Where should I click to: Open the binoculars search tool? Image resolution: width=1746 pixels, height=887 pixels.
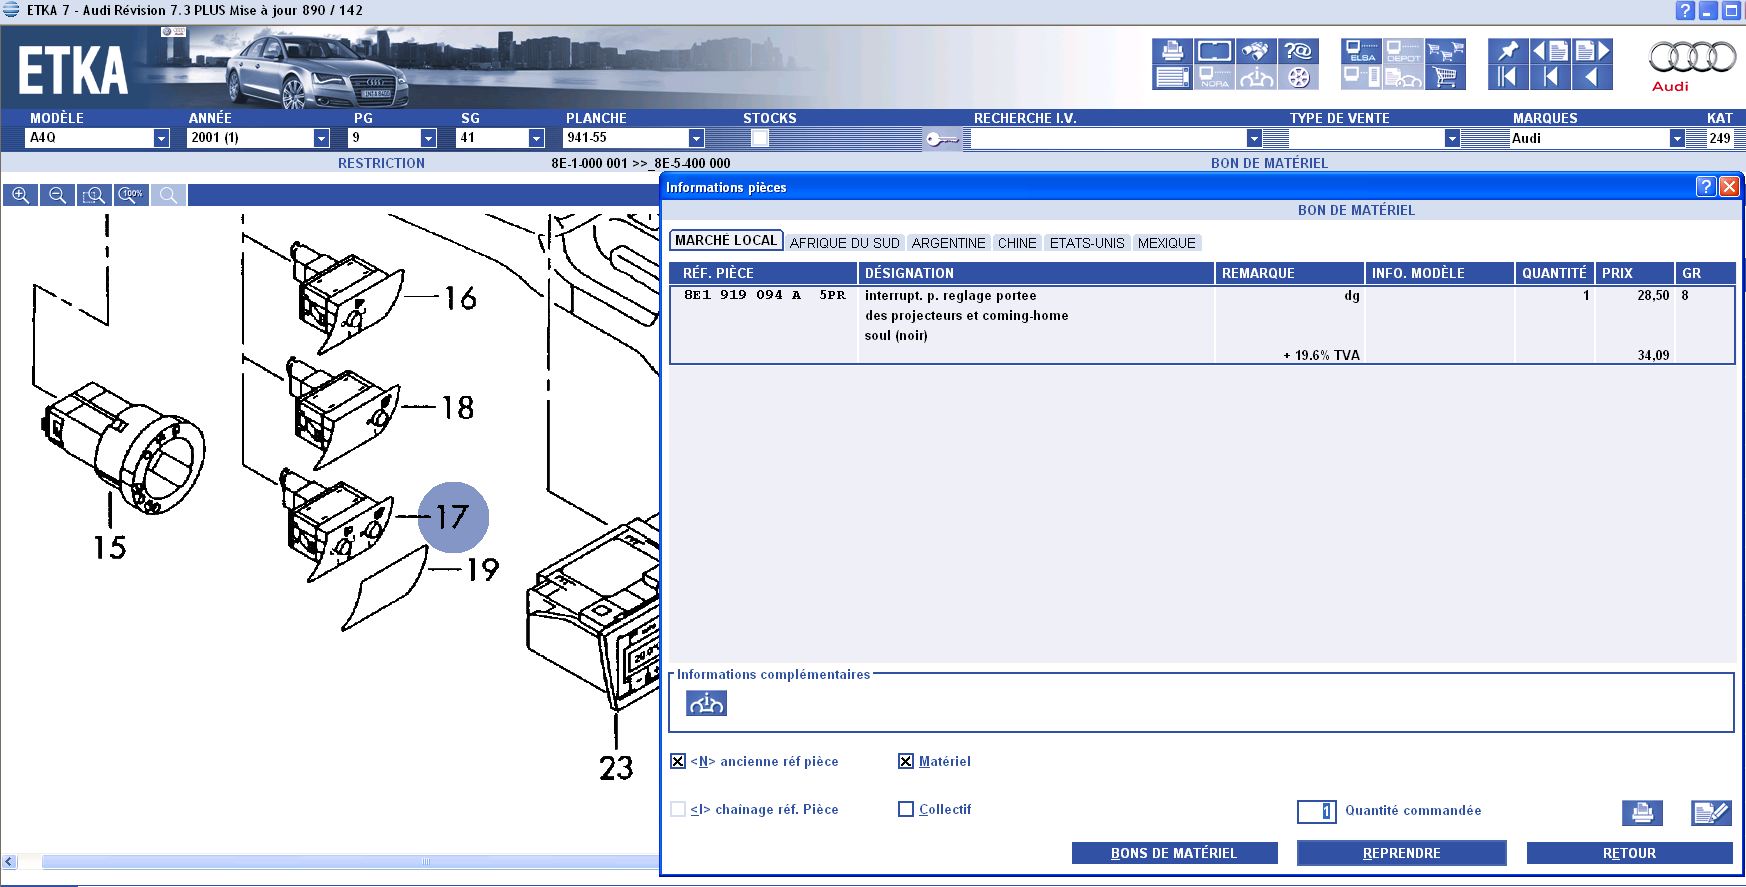(1256, 51)
